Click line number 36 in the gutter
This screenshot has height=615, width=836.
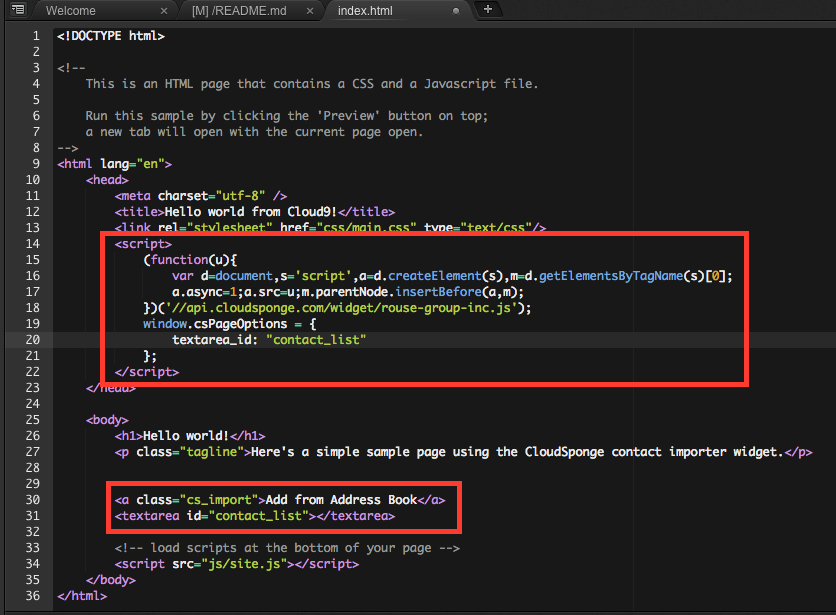coord(33,596)
